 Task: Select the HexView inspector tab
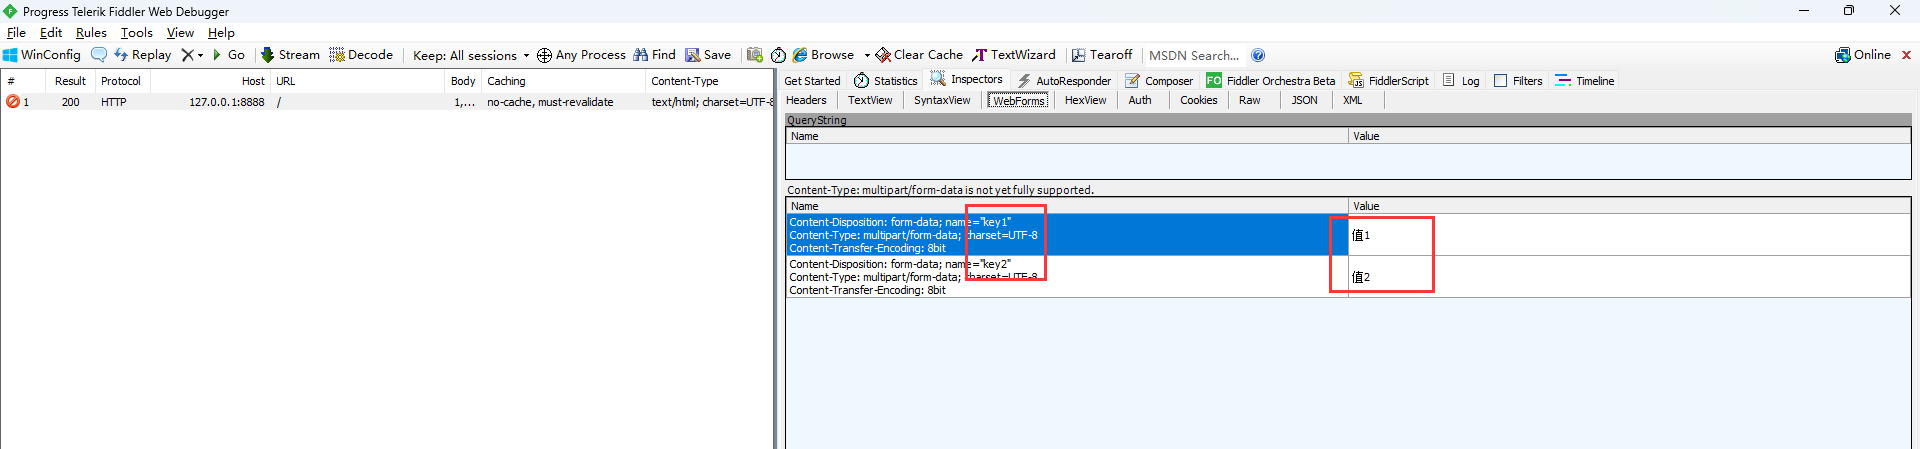pyautogui.click(x=1085, y=100)
